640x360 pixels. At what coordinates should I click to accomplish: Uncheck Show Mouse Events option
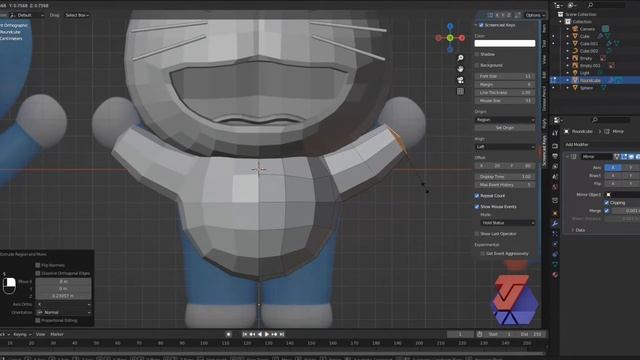pos(477,207)
